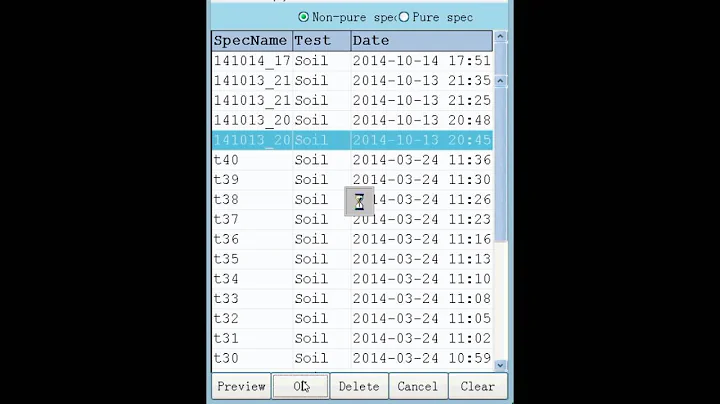Select spectrum t32 in the list
The height and width of the screenshot is (404, 720).
[352, 318]
